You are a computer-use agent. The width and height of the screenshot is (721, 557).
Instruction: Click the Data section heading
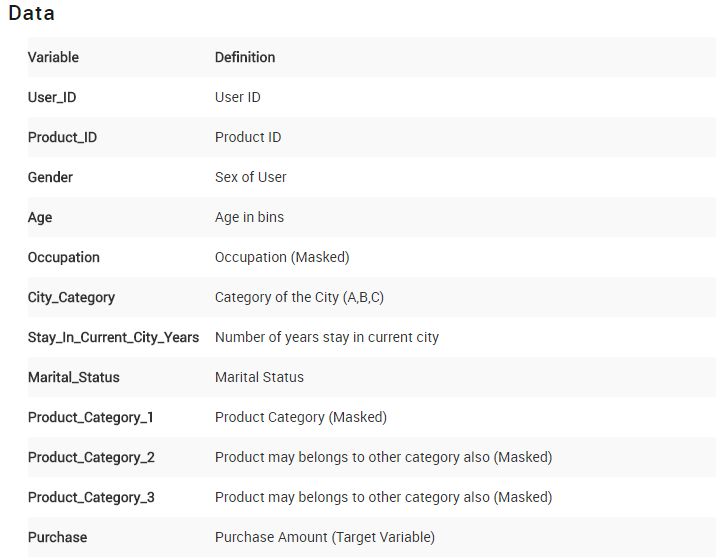point(31,14)
